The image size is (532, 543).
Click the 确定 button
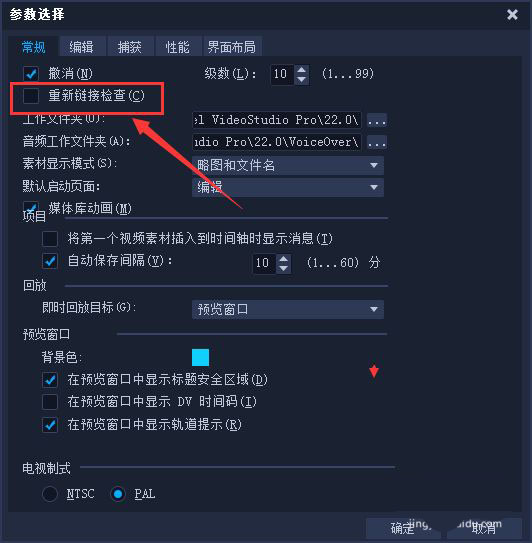[x=403, y=528]
